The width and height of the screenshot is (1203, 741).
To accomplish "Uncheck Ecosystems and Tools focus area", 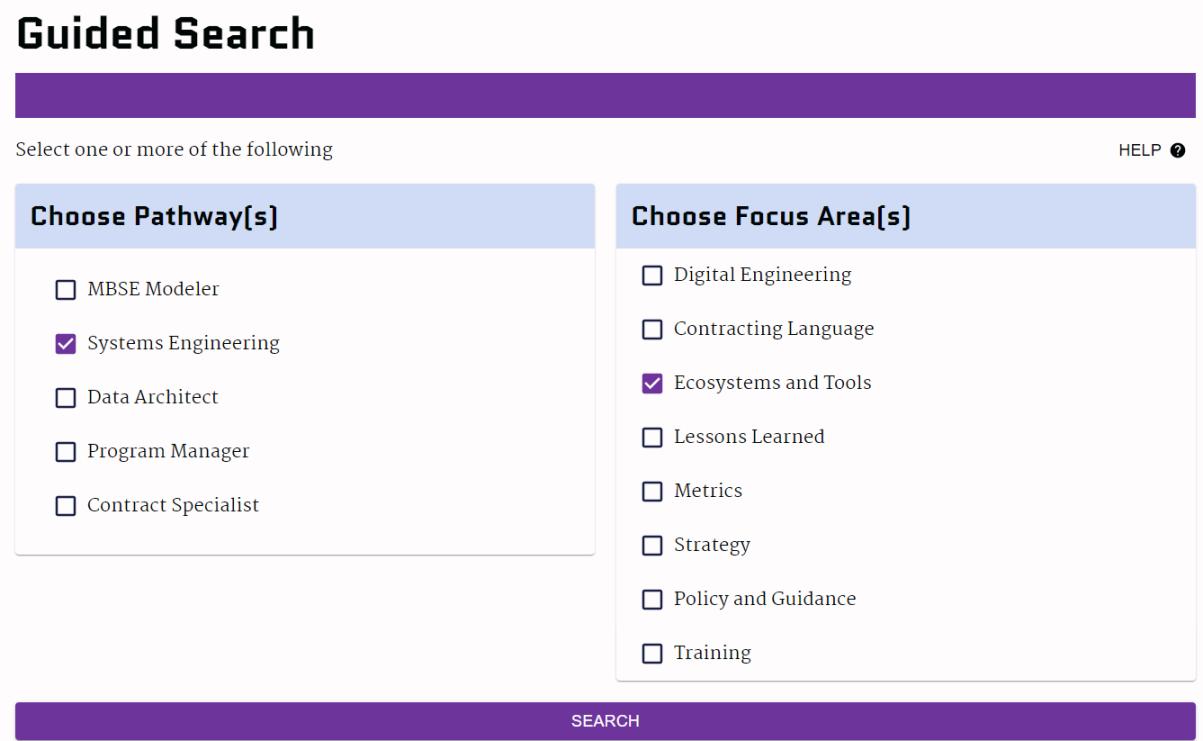I will point(652,383).
